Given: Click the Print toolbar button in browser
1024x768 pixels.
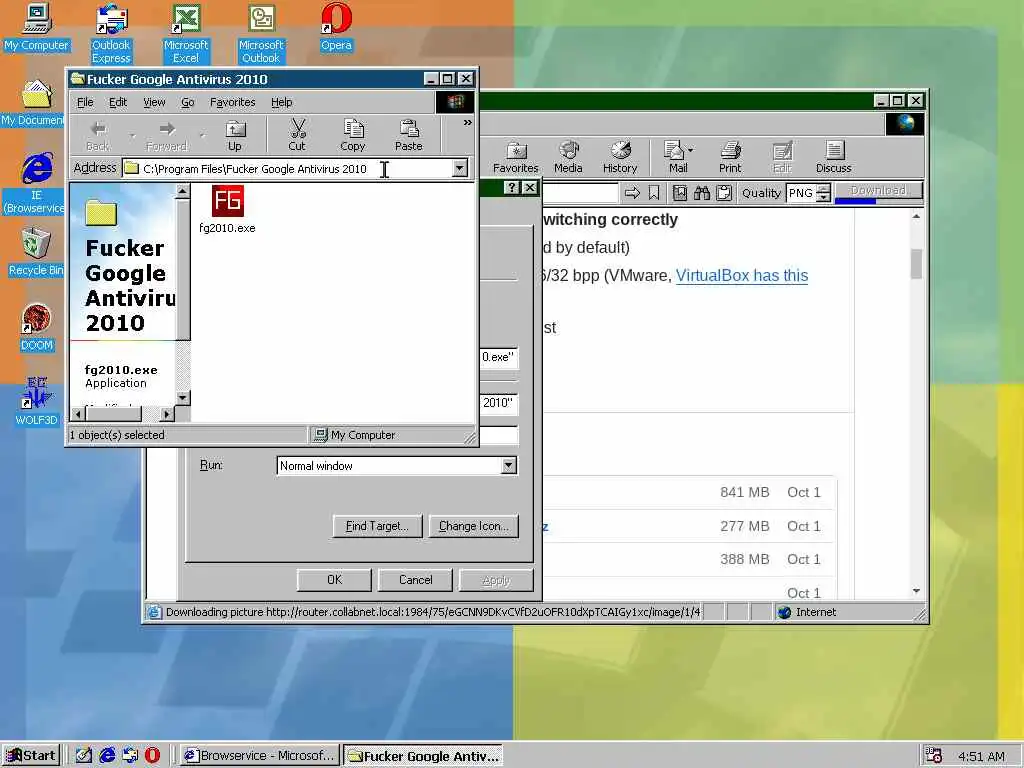Looking at the screenshot, I should coord(730,157).
